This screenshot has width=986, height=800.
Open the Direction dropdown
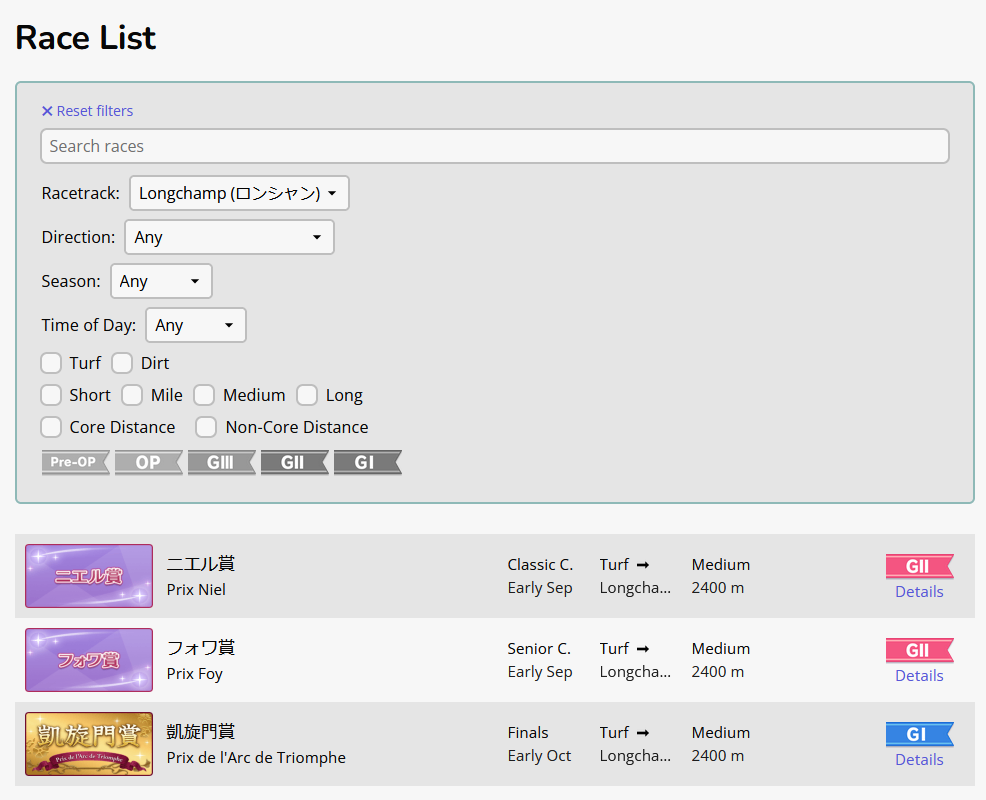coord(229,237)
